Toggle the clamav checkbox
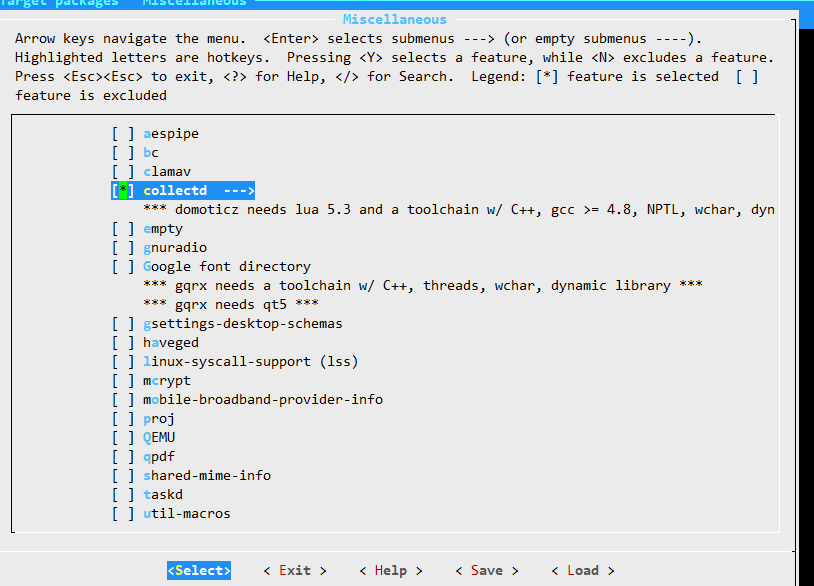This screenshot has height=586, width=814. click(123, 172)
